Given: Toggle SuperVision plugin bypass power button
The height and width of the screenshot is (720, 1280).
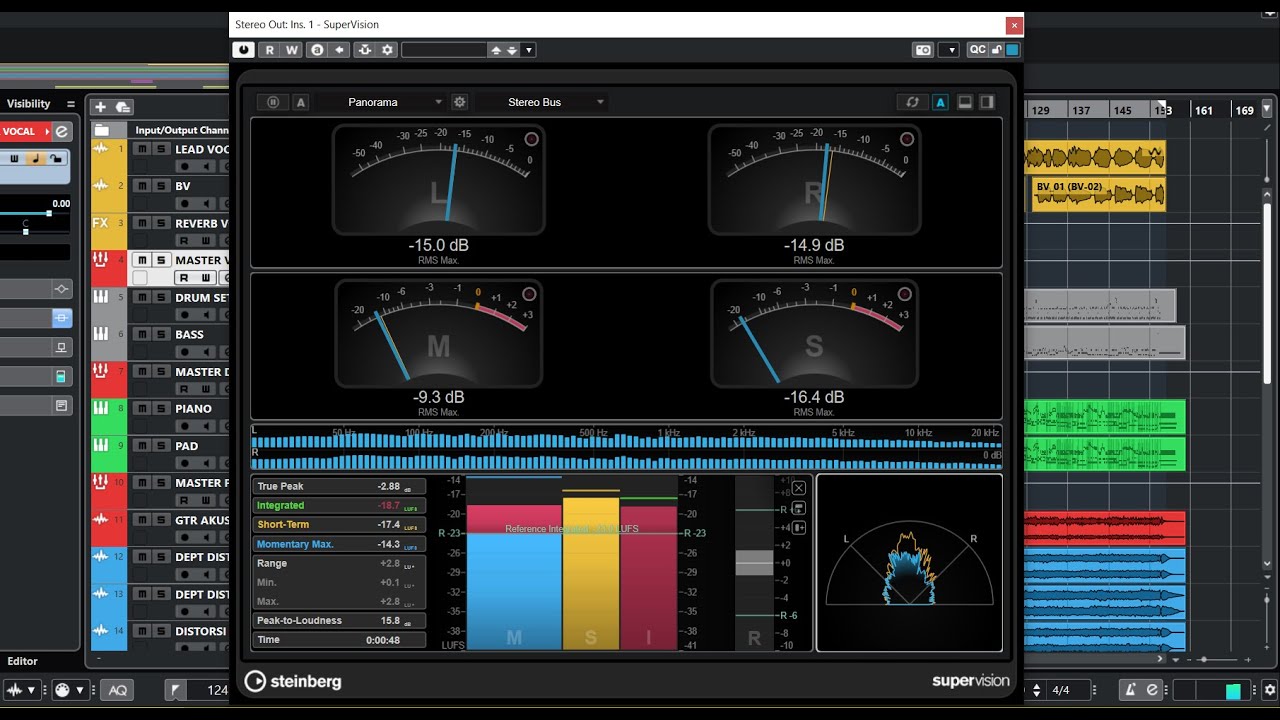Looking at the screenshot, I should [x=243, y=50].
